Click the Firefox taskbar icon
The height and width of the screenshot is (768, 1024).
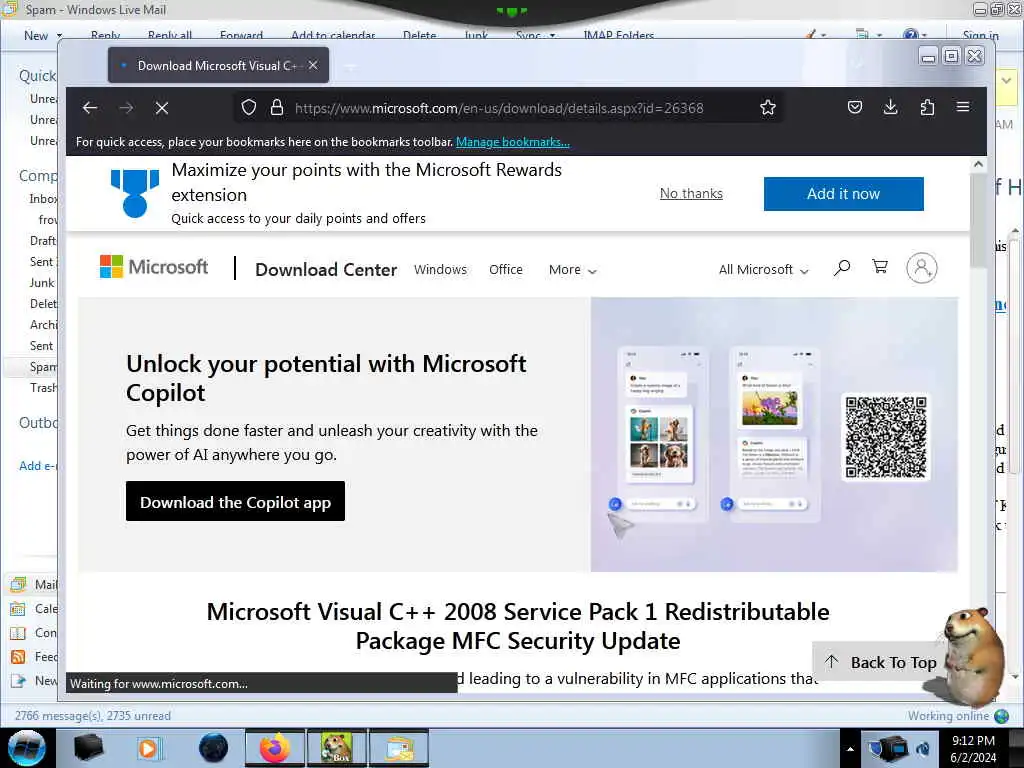point(275,748)
